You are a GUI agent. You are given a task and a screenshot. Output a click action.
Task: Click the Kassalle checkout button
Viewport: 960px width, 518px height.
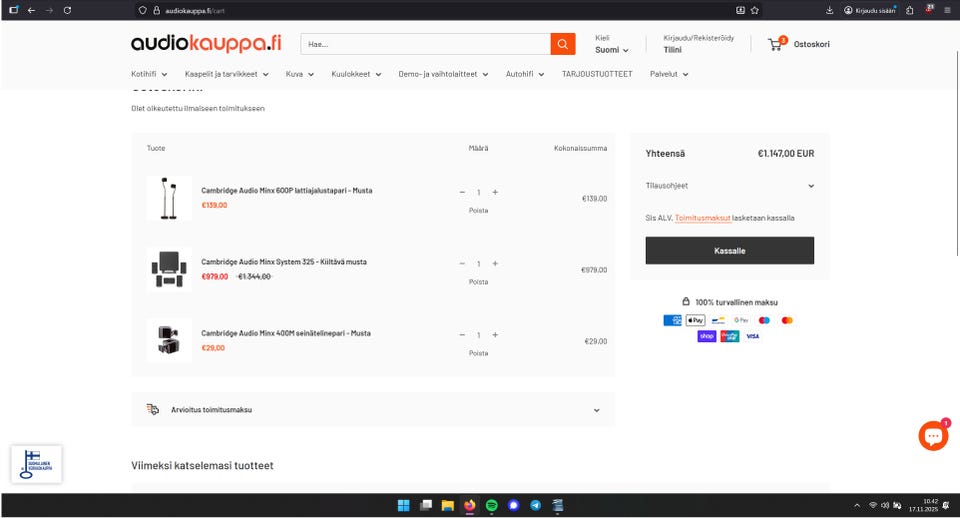(x=730, y=250)
